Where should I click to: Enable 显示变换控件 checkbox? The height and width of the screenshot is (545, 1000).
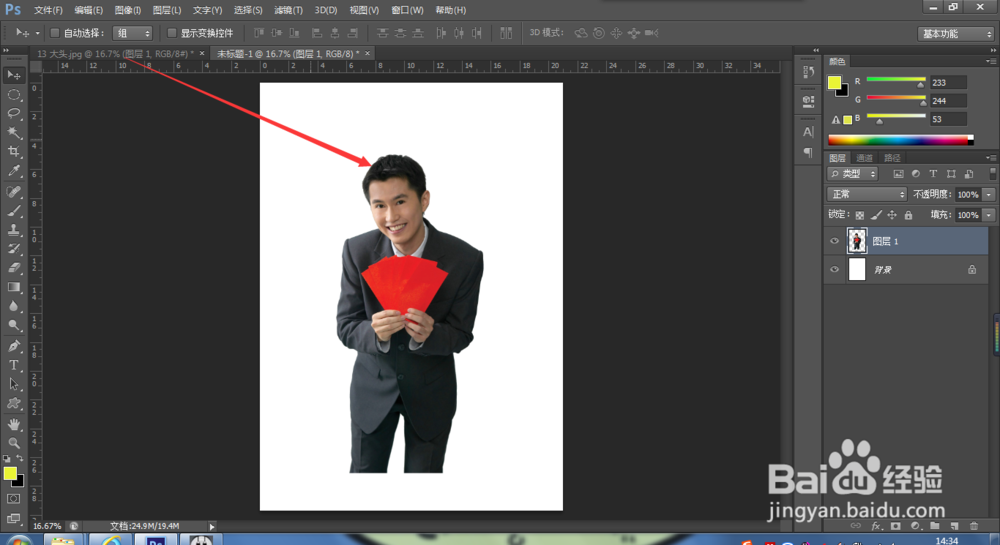pyautogui.click(x=172, y=33)
